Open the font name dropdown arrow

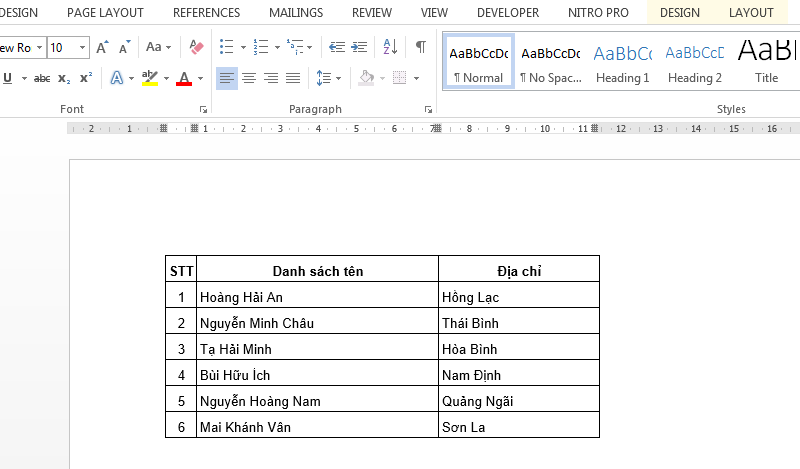(39, 47)
